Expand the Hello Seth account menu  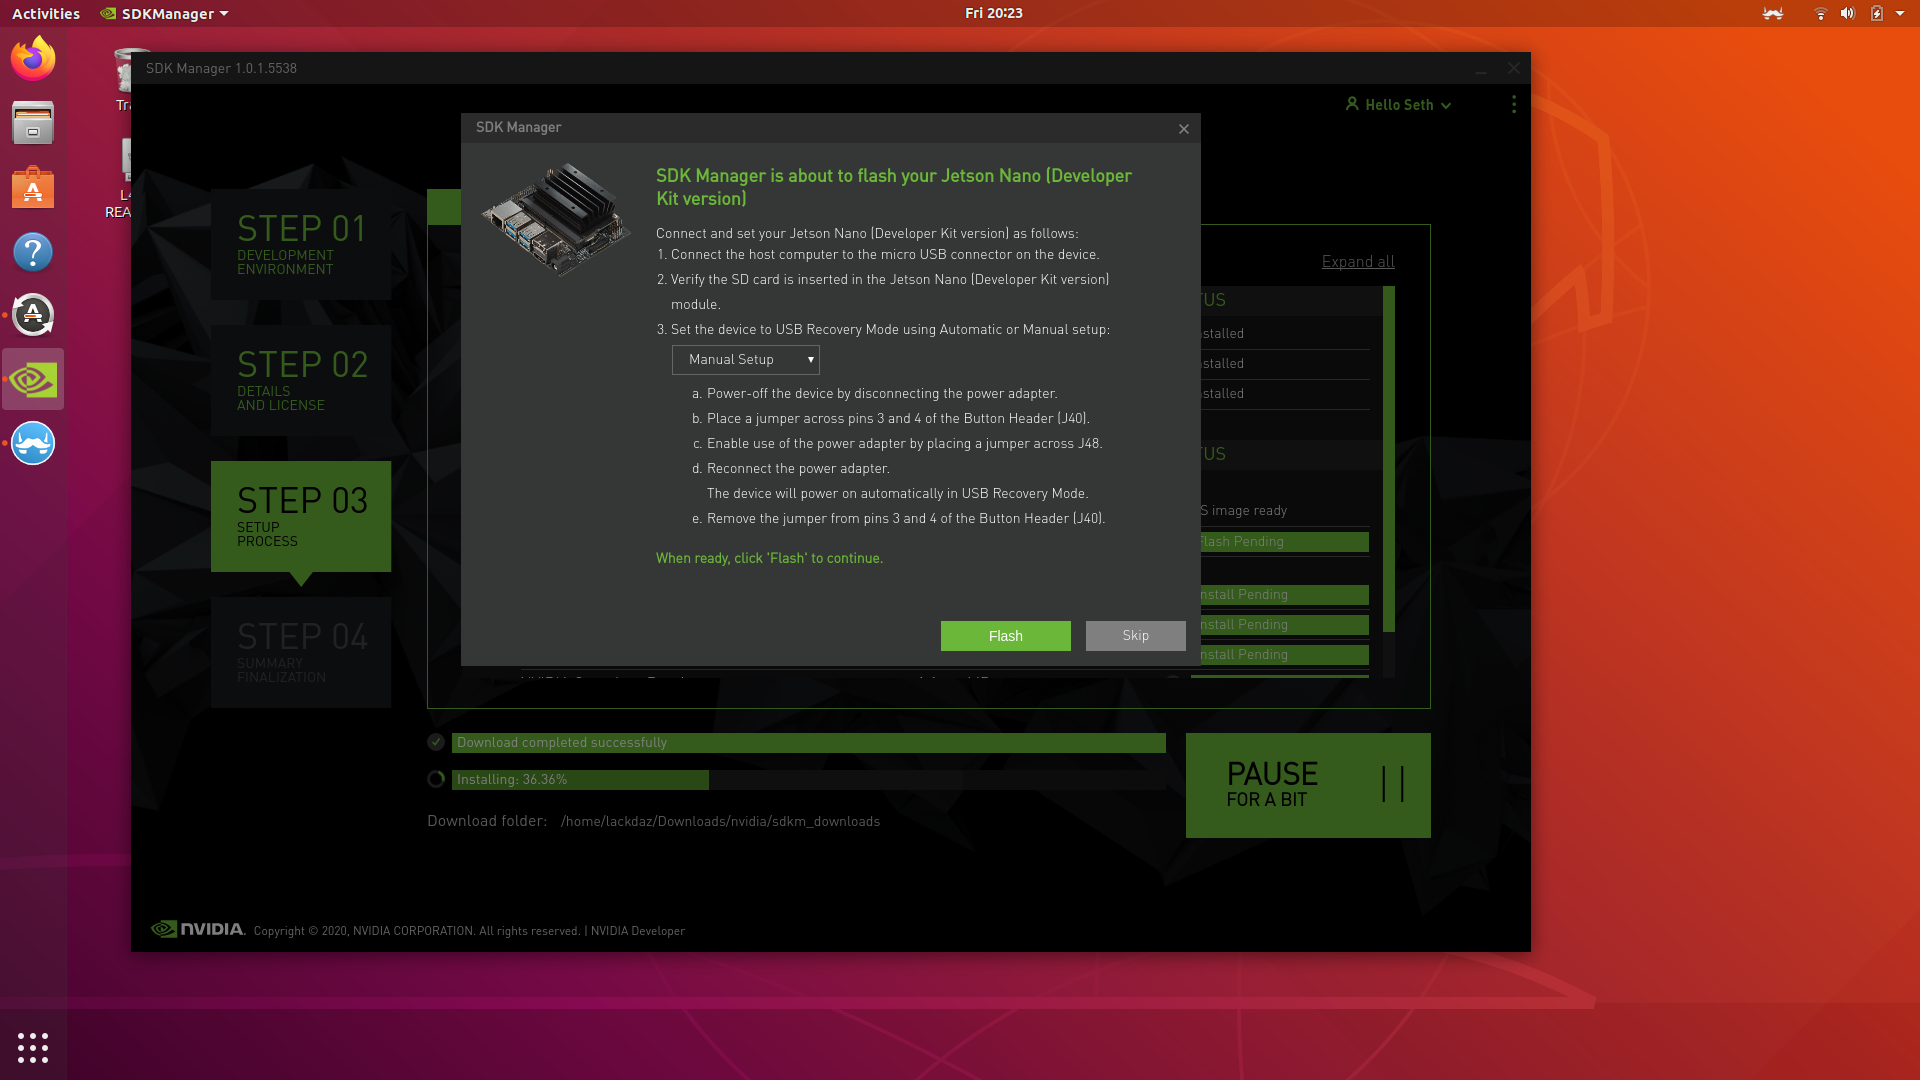(1398, 105)
